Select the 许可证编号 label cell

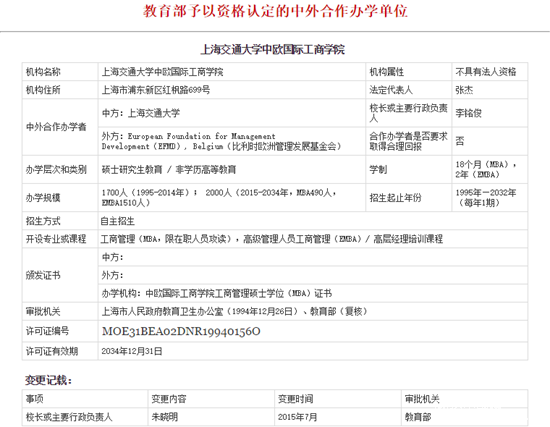[60, 331]
